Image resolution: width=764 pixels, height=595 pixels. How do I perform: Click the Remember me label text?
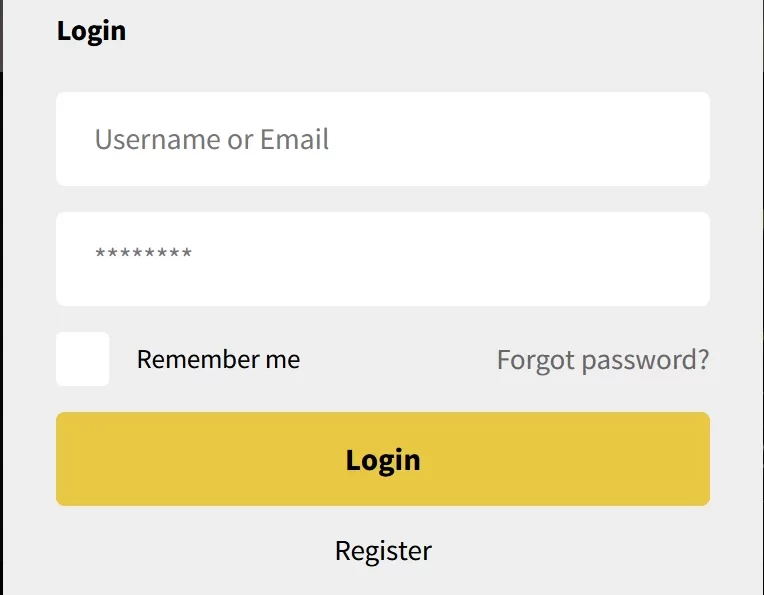[218, 359]
